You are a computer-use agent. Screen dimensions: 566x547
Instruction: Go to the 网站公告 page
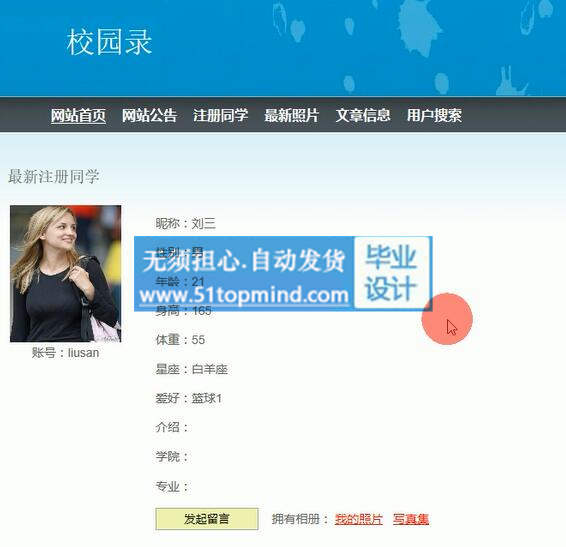(149, 116)
